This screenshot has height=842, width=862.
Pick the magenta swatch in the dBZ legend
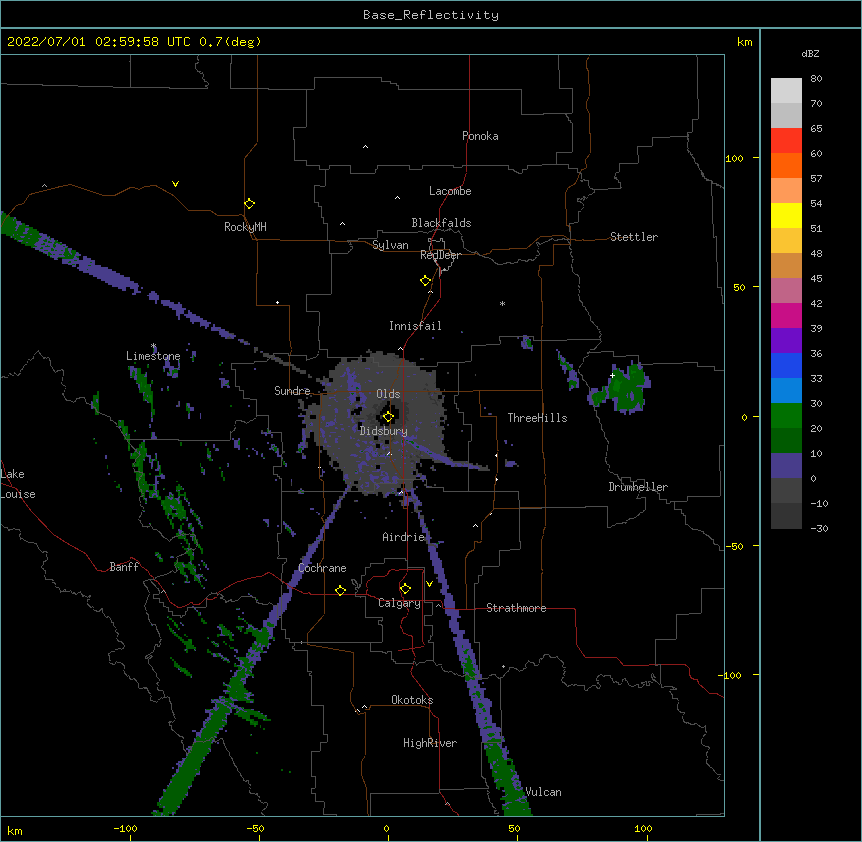786,315
